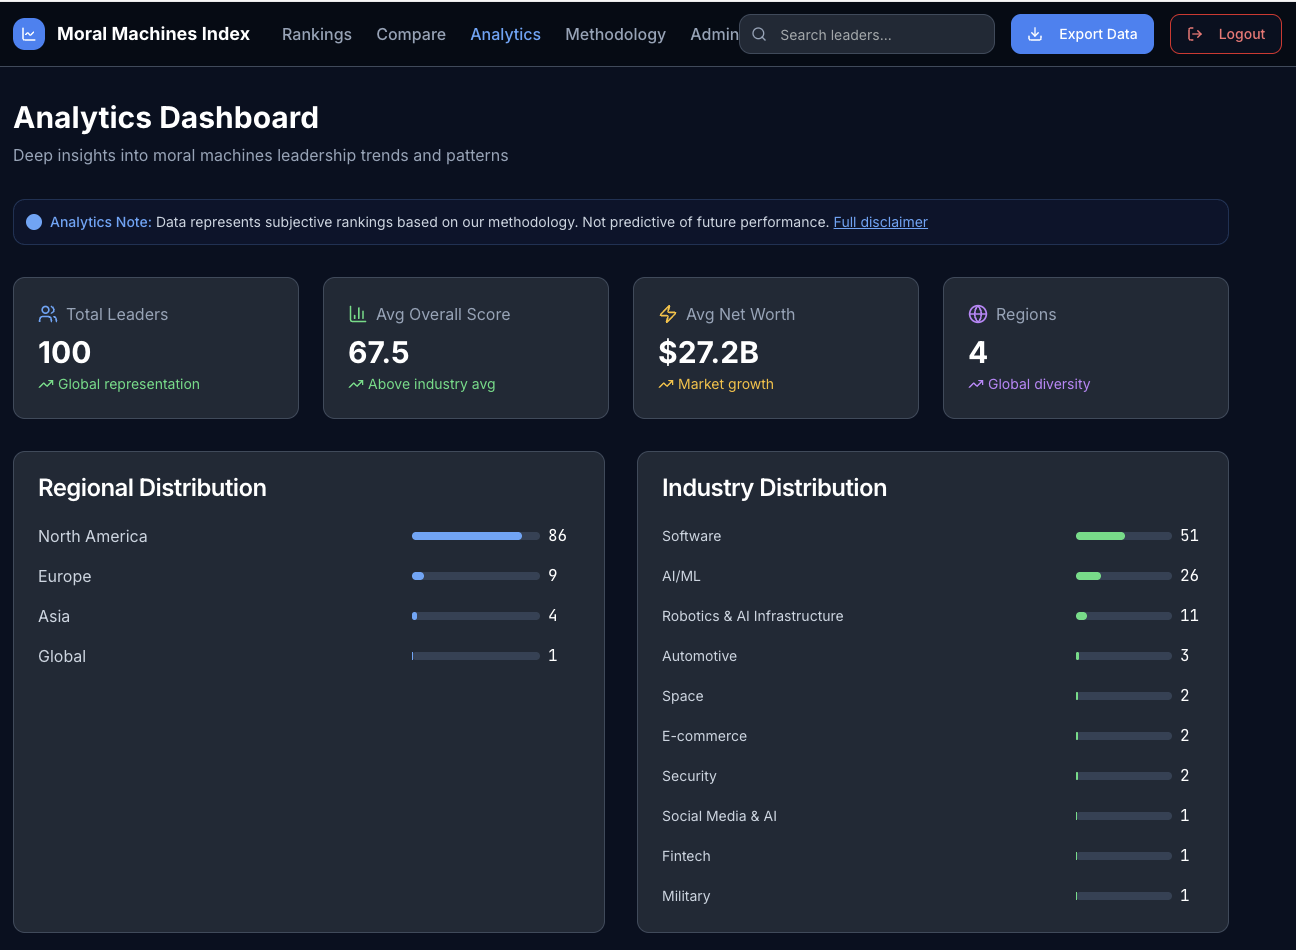The image size is (1296, 950).
Task: Click the bar chart icon on Avg Overall Score
Action: [357, 314]
